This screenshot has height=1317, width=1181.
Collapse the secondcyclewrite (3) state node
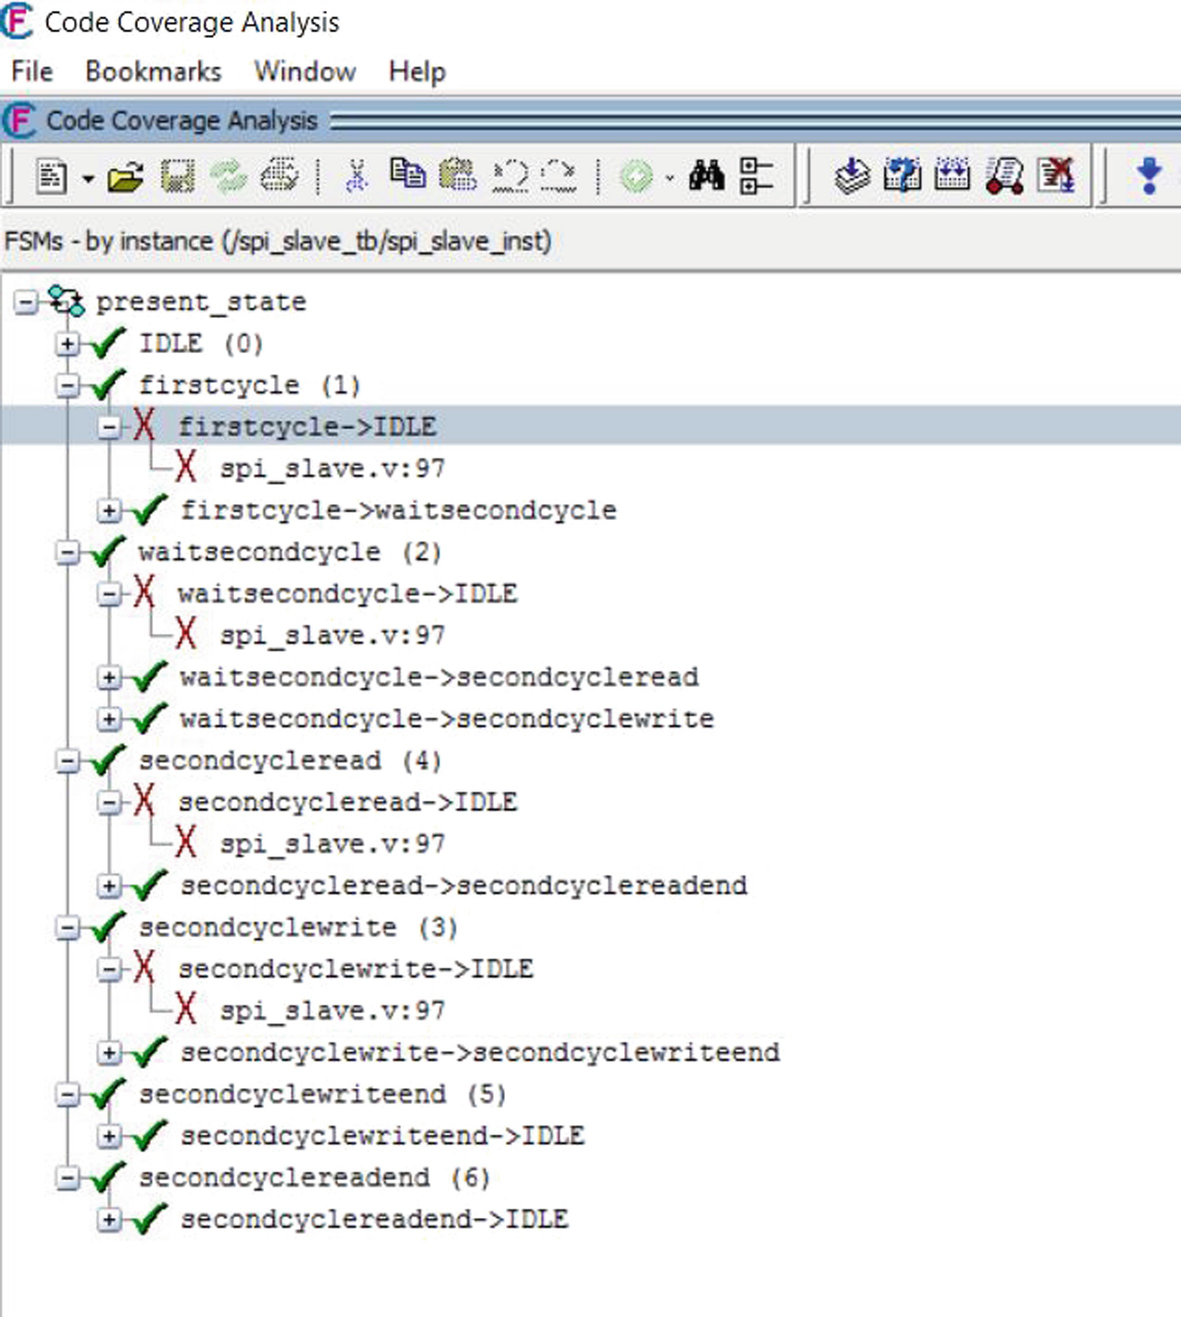(x=67, y=927)
